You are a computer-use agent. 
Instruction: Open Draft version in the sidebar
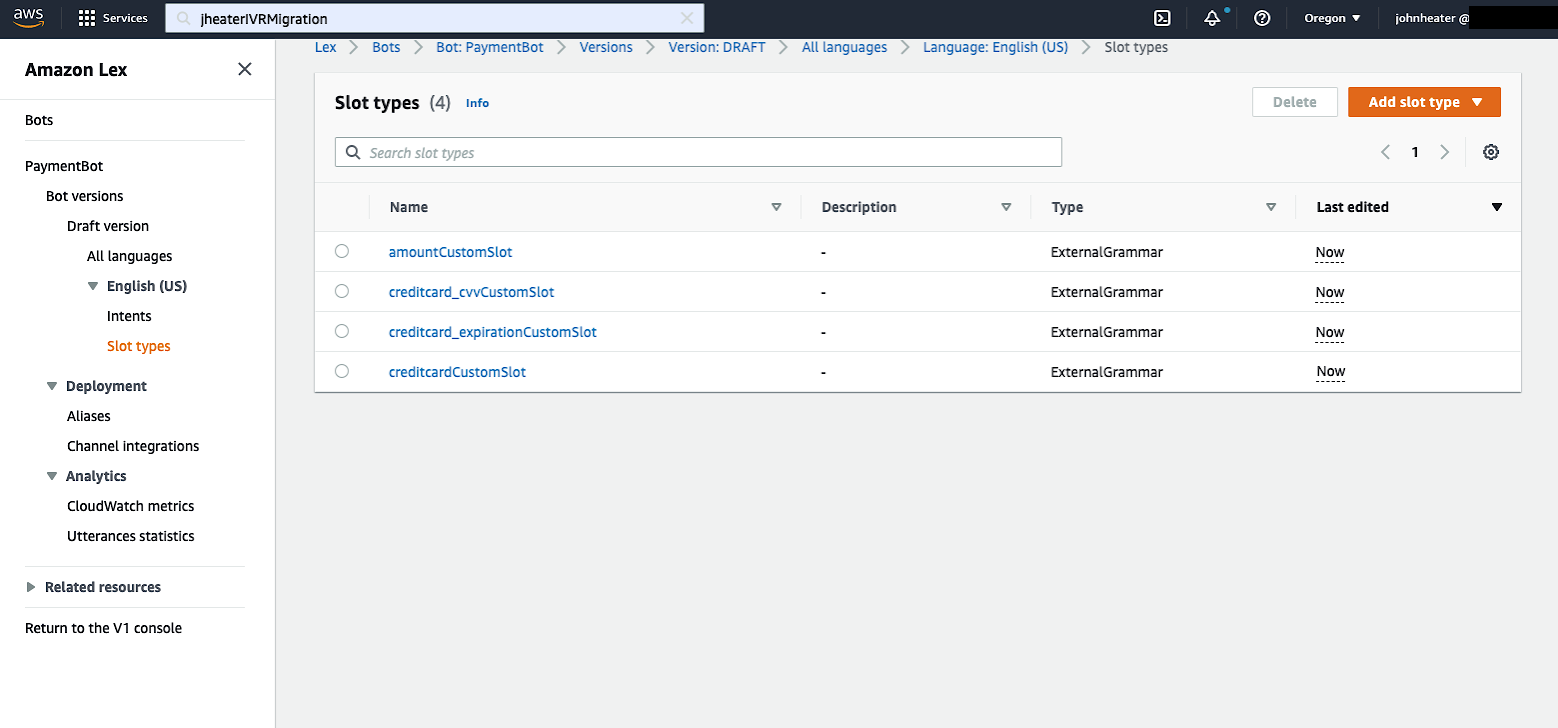coord(108,226)
